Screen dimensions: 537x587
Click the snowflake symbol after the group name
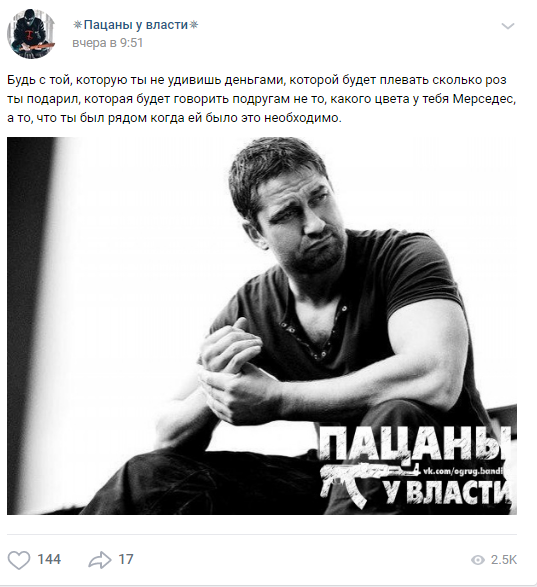193,25
